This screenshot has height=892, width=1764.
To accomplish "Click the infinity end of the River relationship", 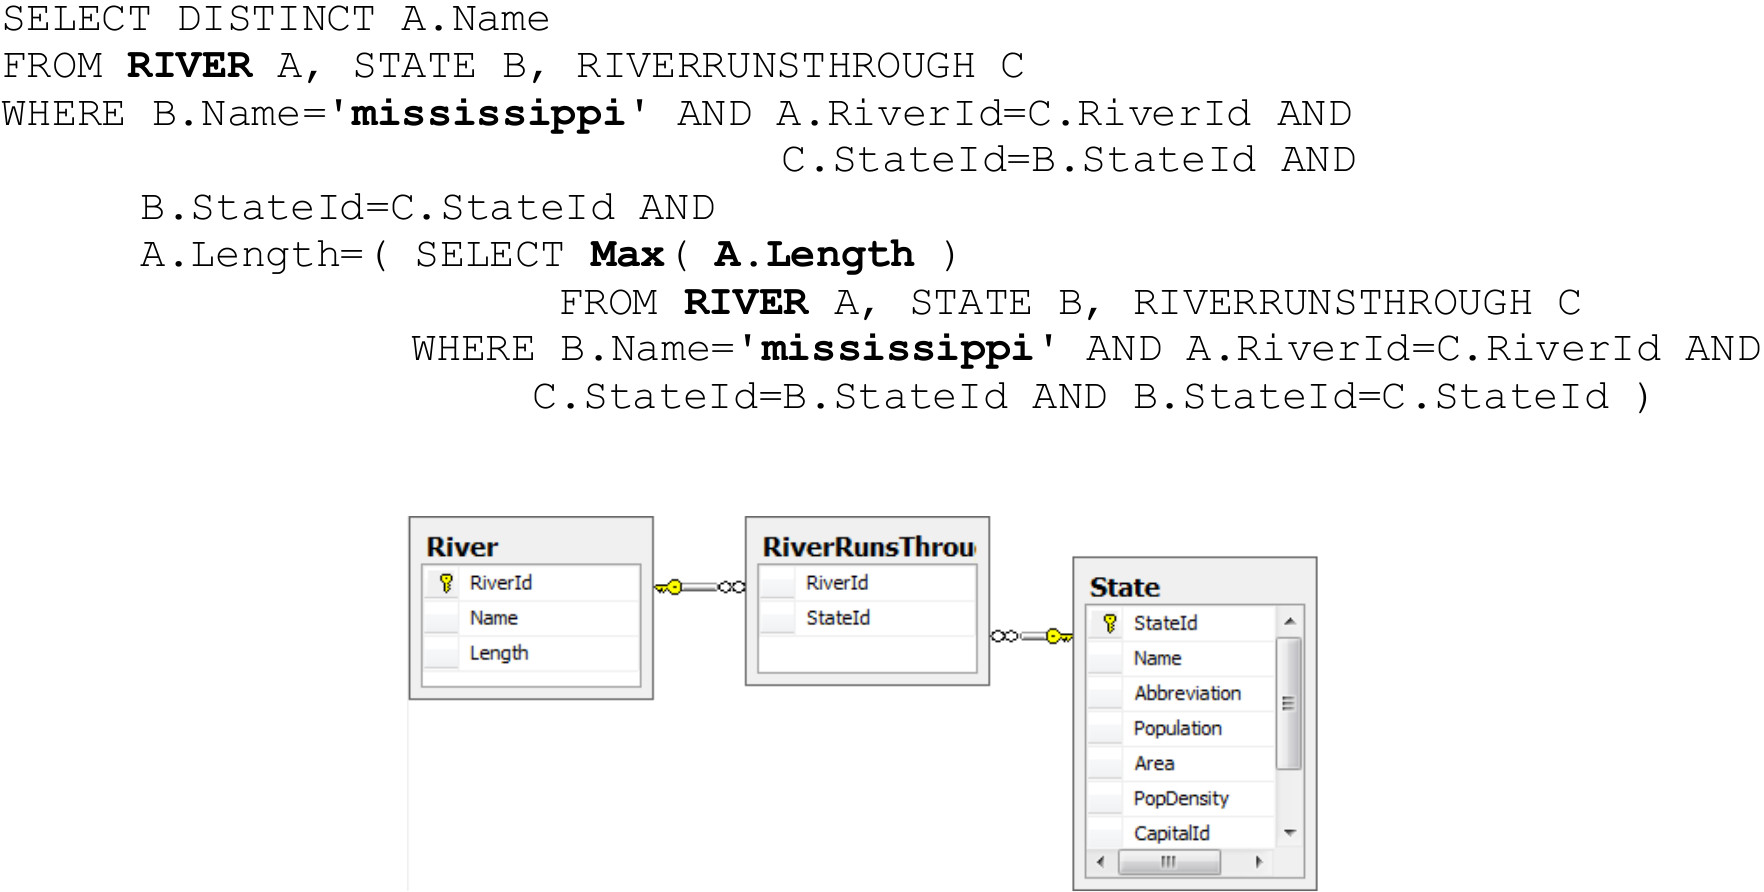I will coord(732,587).
